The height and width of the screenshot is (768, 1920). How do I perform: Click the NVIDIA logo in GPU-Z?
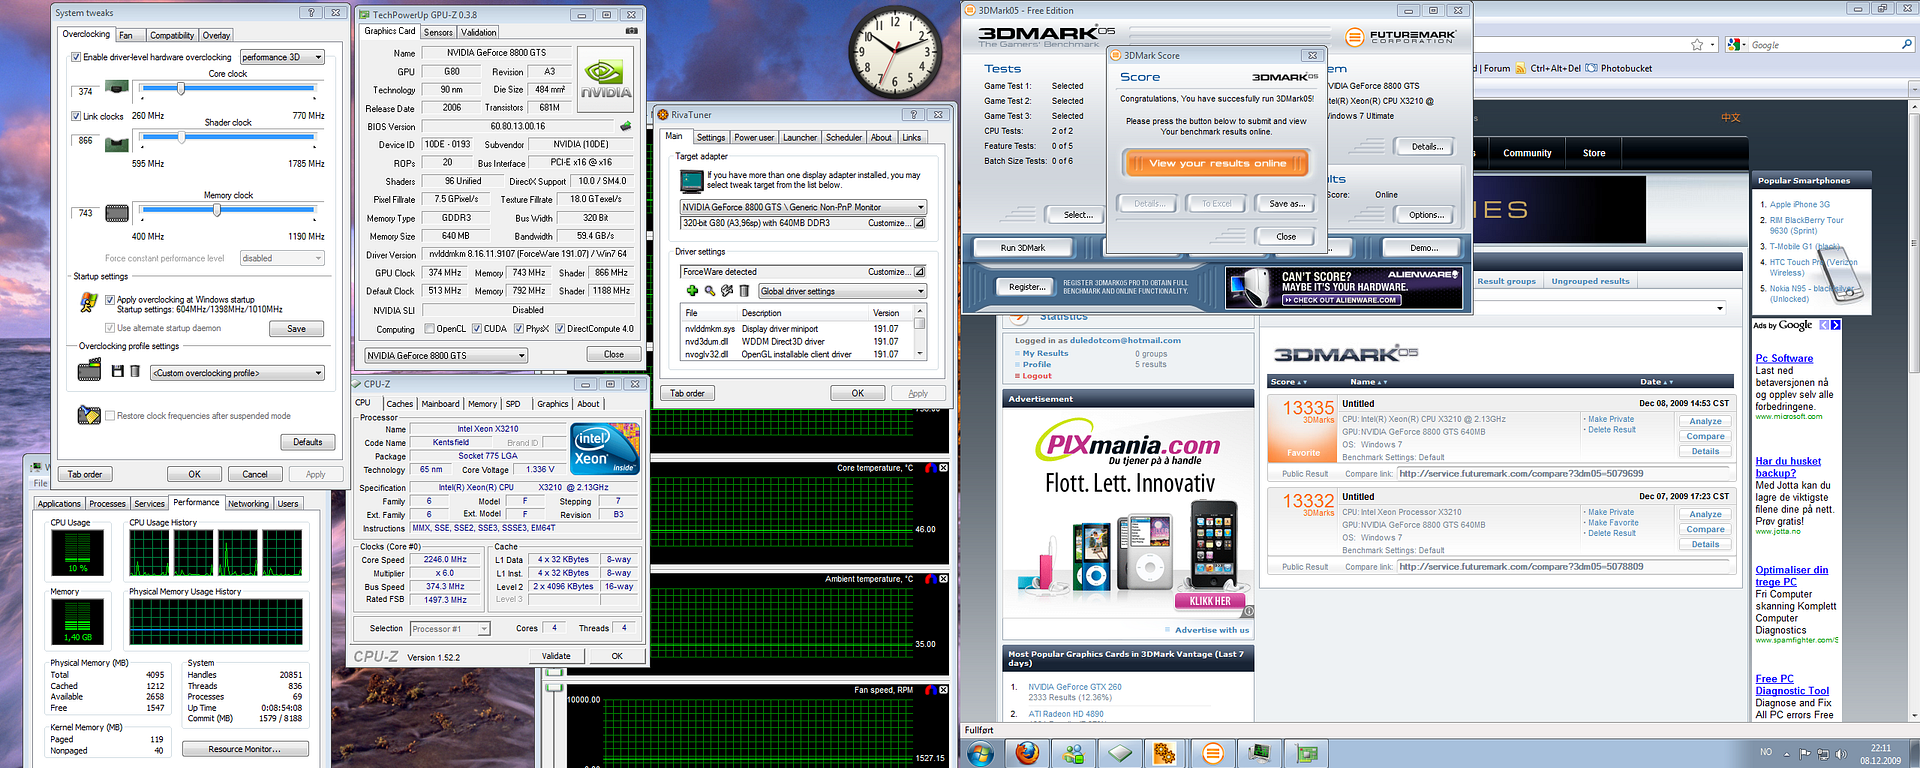pos(606,78)
